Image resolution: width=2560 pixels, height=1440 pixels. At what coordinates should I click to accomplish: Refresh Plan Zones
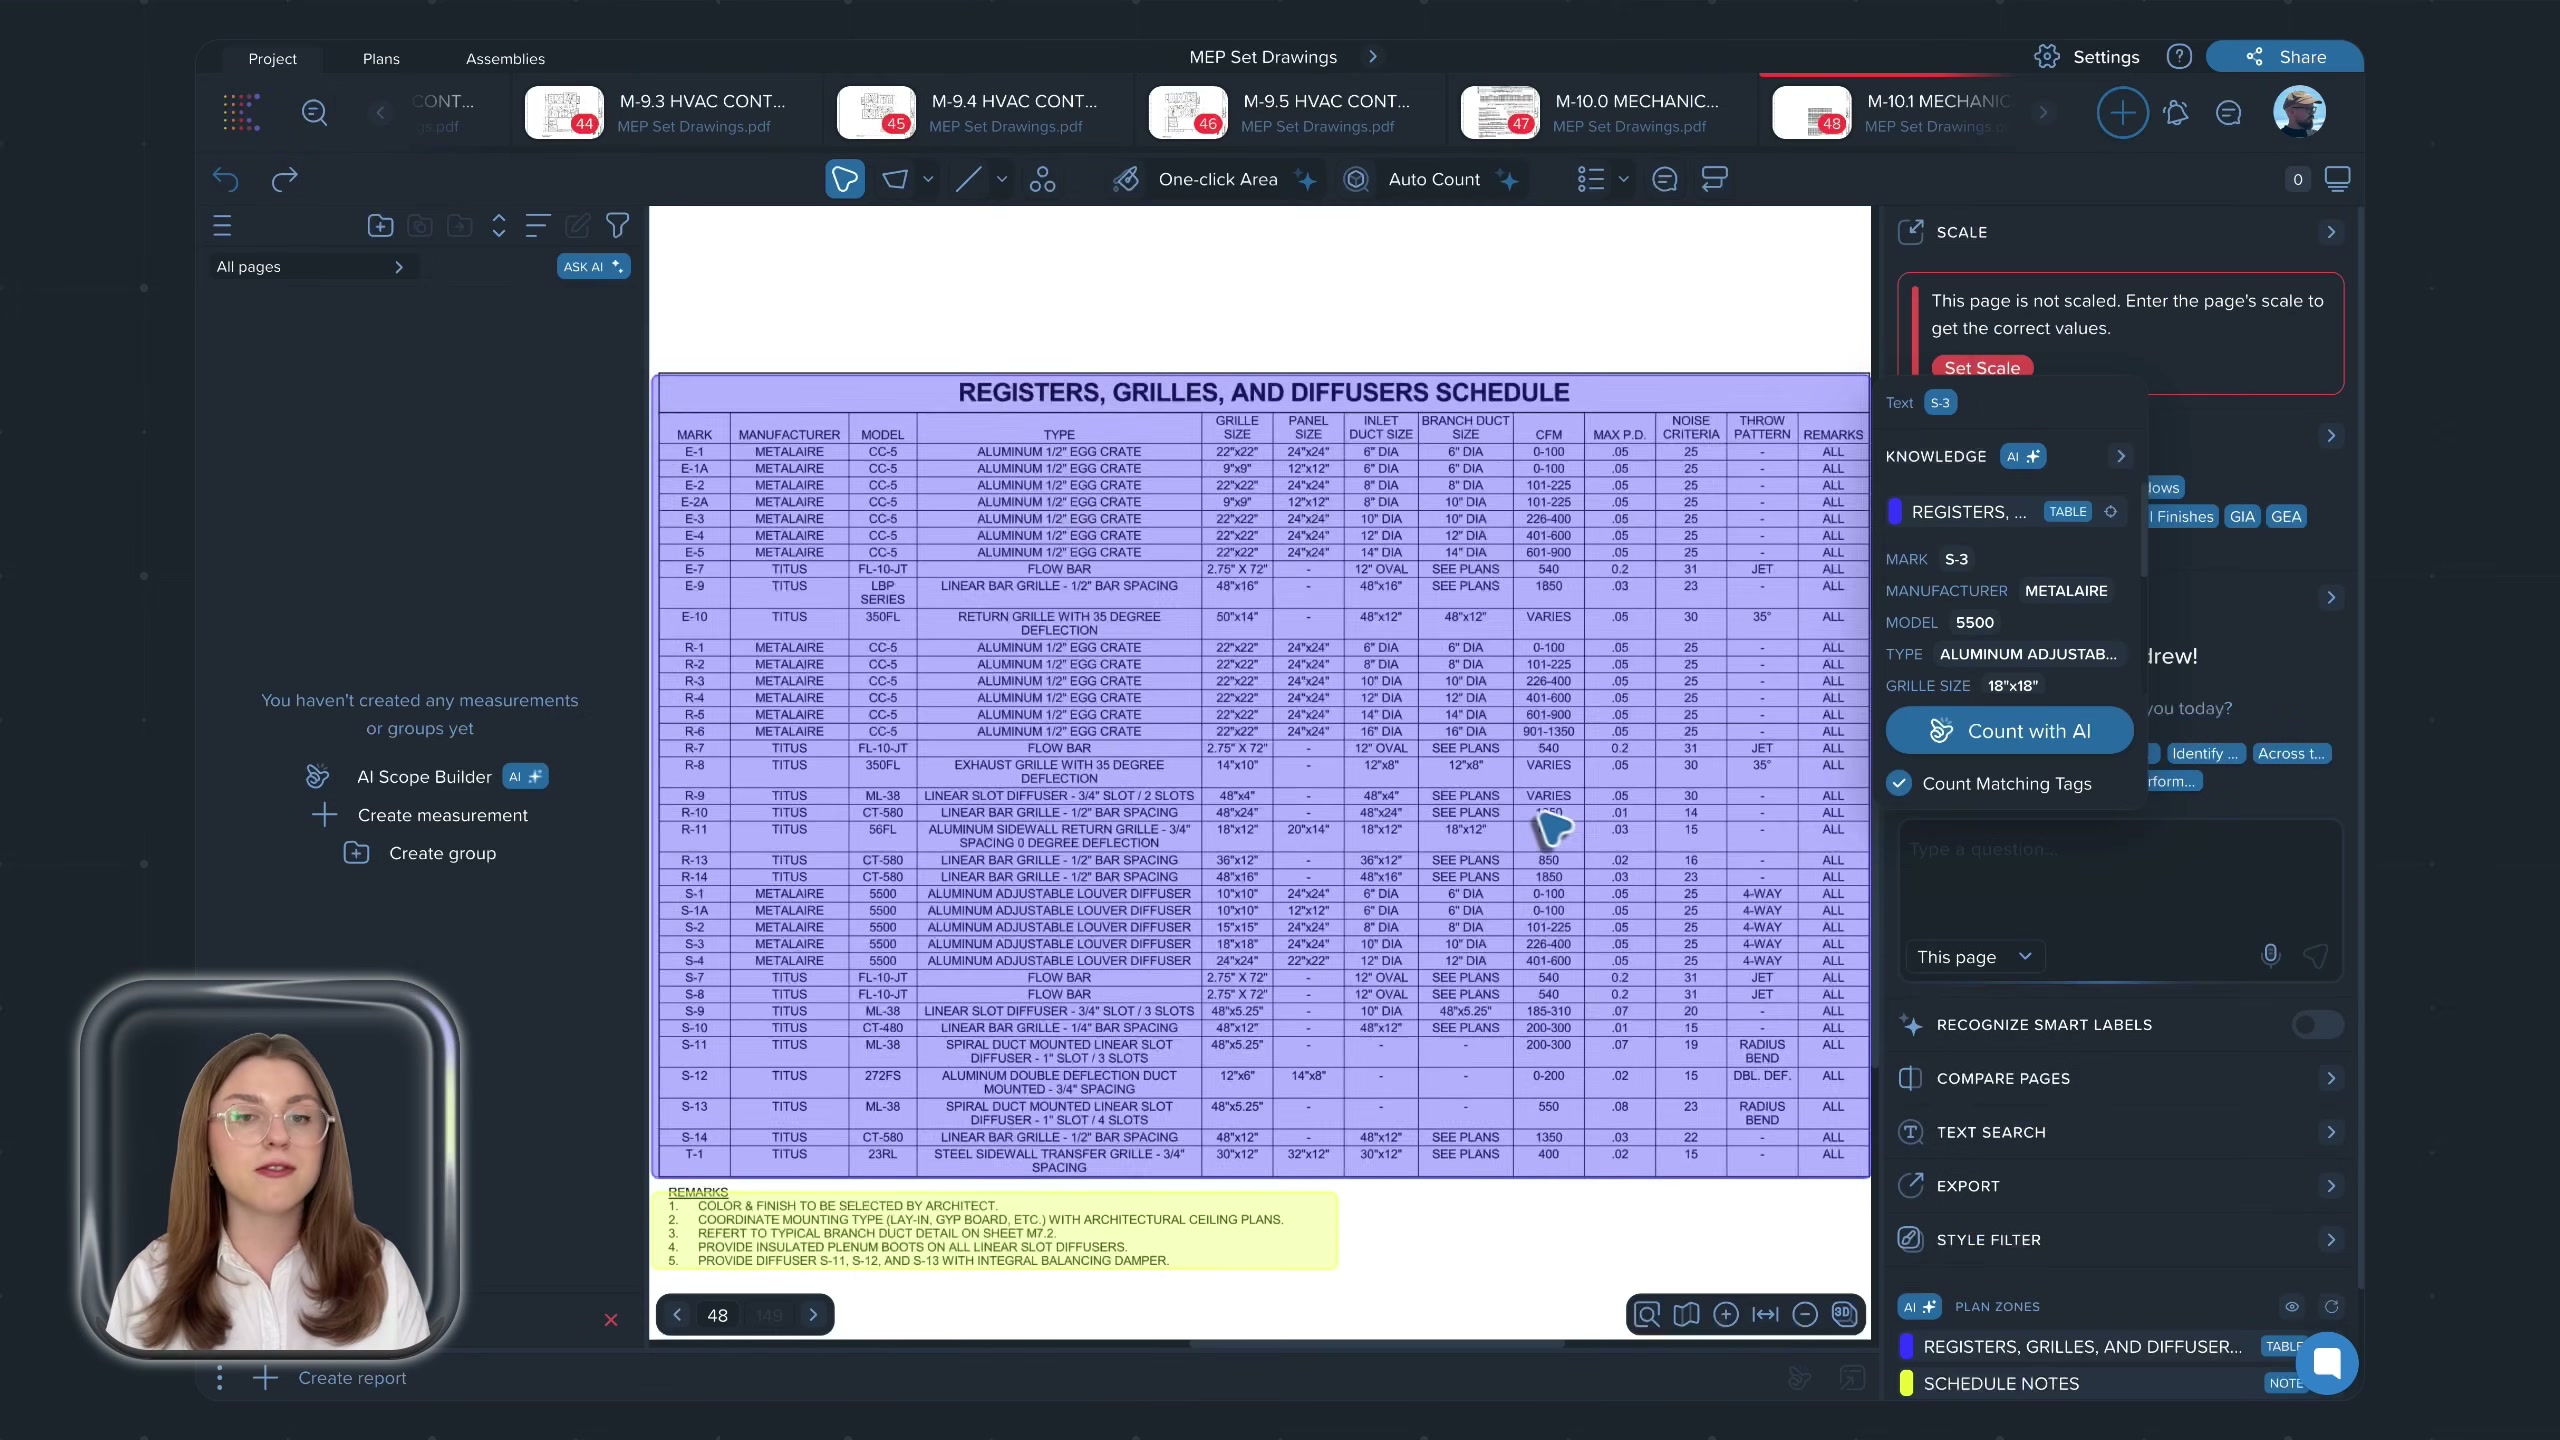click(x=2332, y=1307)
